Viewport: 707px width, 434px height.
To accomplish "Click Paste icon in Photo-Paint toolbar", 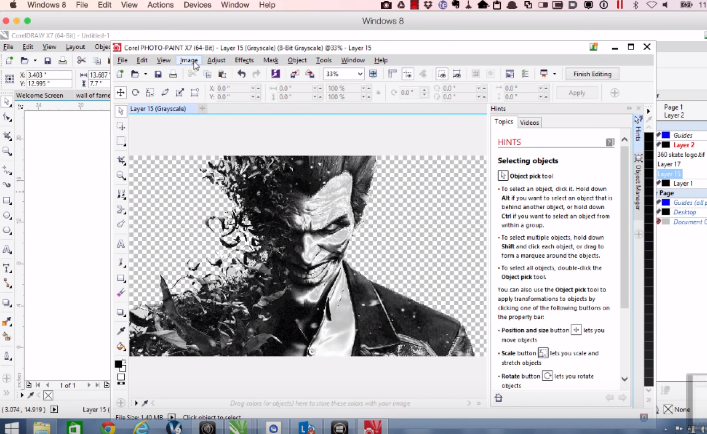I will (x=222, y=74).
